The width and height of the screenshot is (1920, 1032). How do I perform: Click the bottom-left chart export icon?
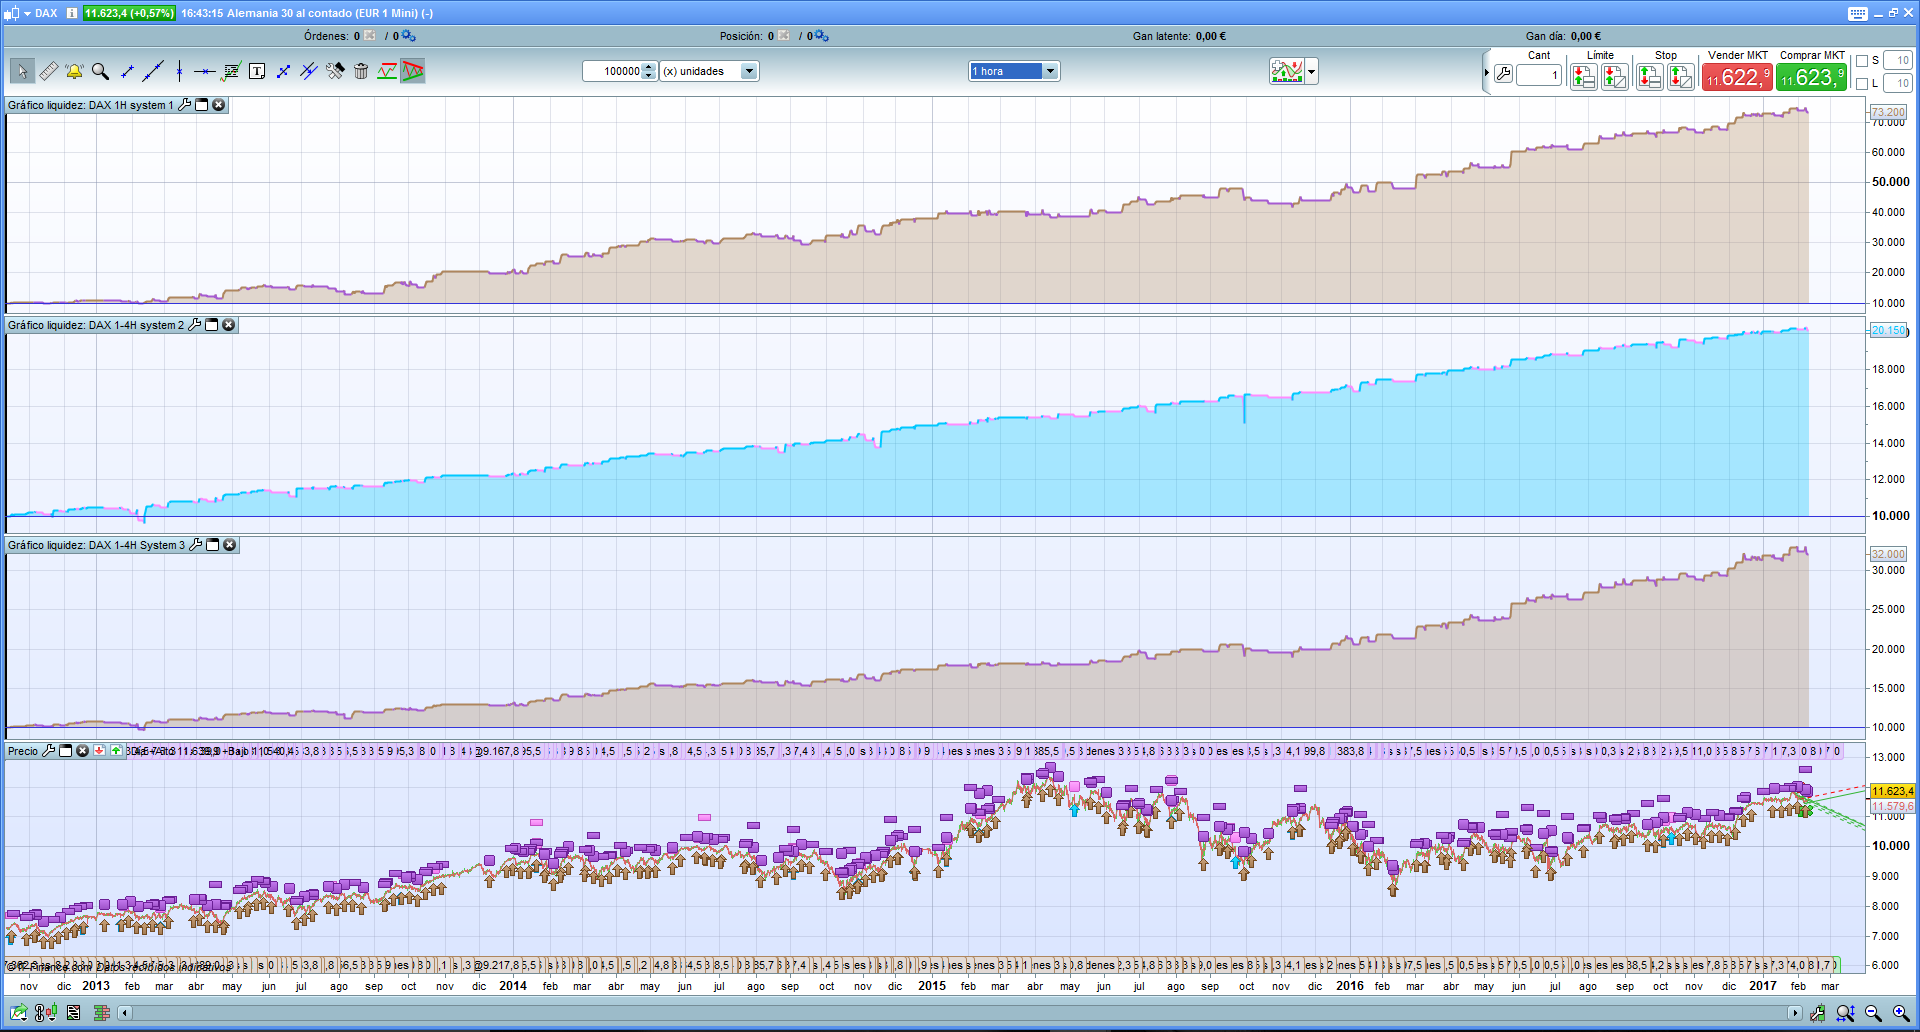[19, 1013]
